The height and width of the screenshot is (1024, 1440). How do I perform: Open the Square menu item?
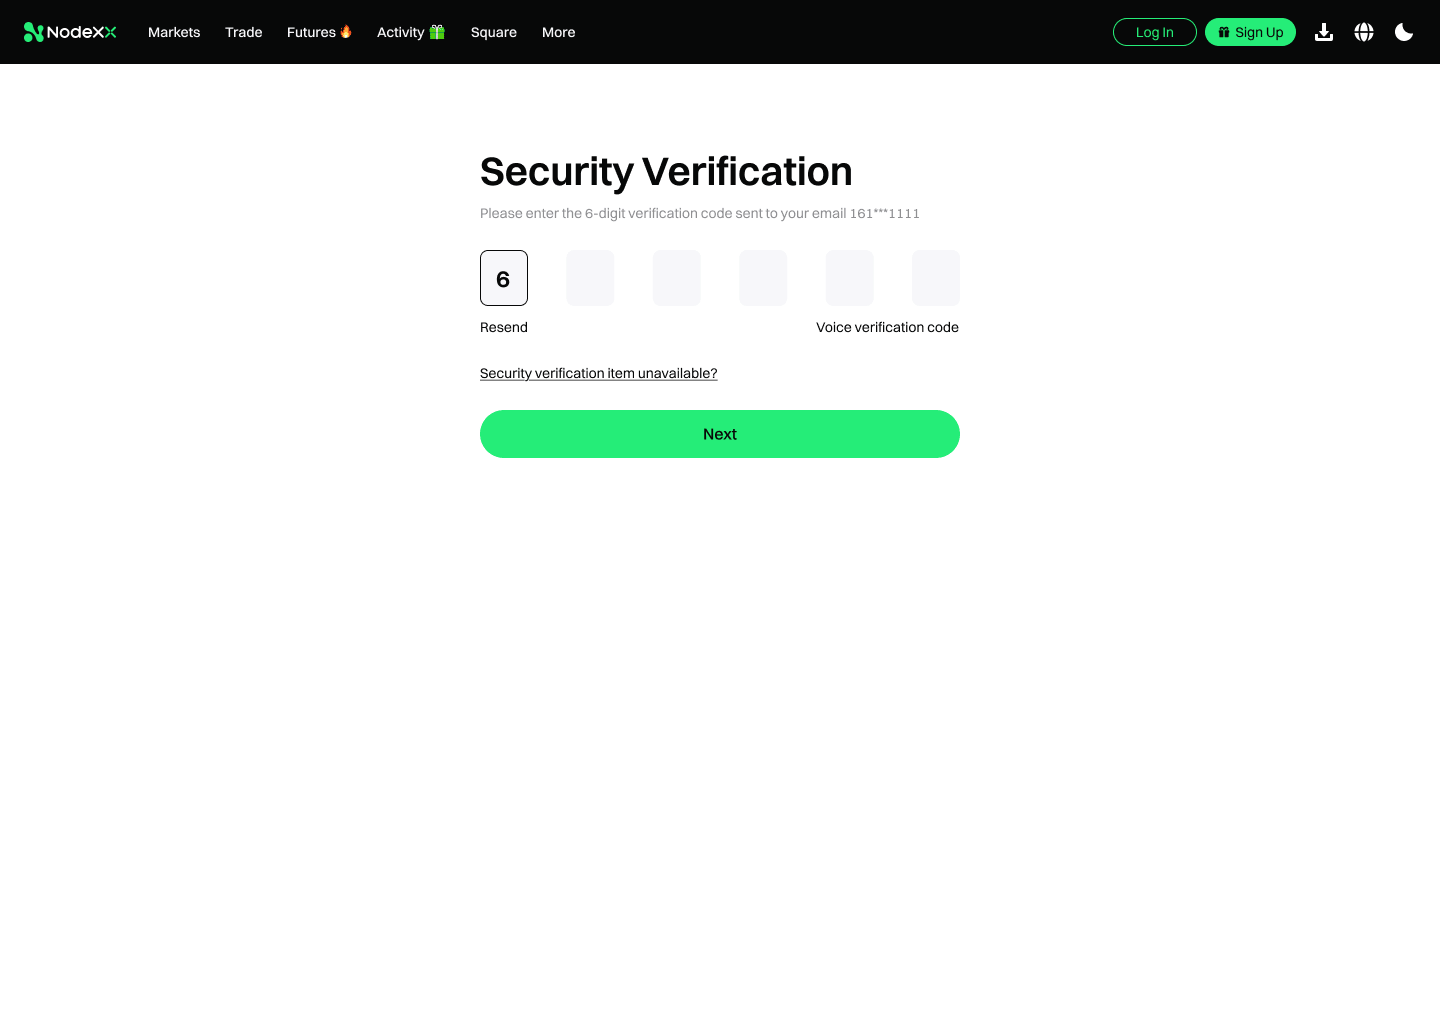[x=494, y=32]
